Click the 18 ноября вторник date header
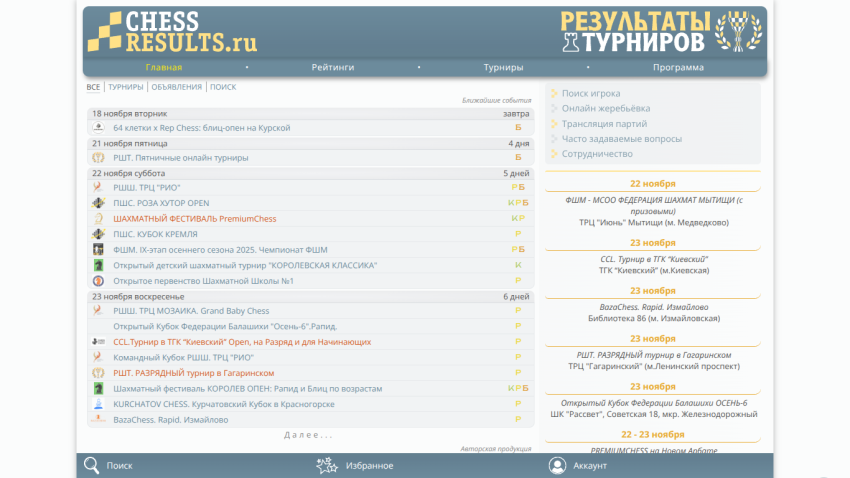Image resolution: width=850 pixels, height=478 pixels. click(130, 114)
